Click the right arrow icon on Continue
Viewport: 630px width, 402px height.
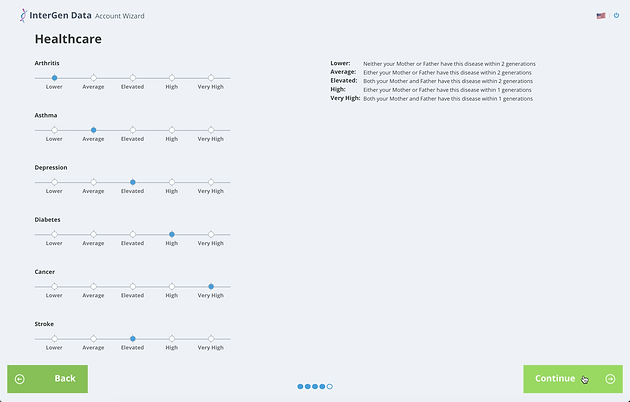(610, 379)
